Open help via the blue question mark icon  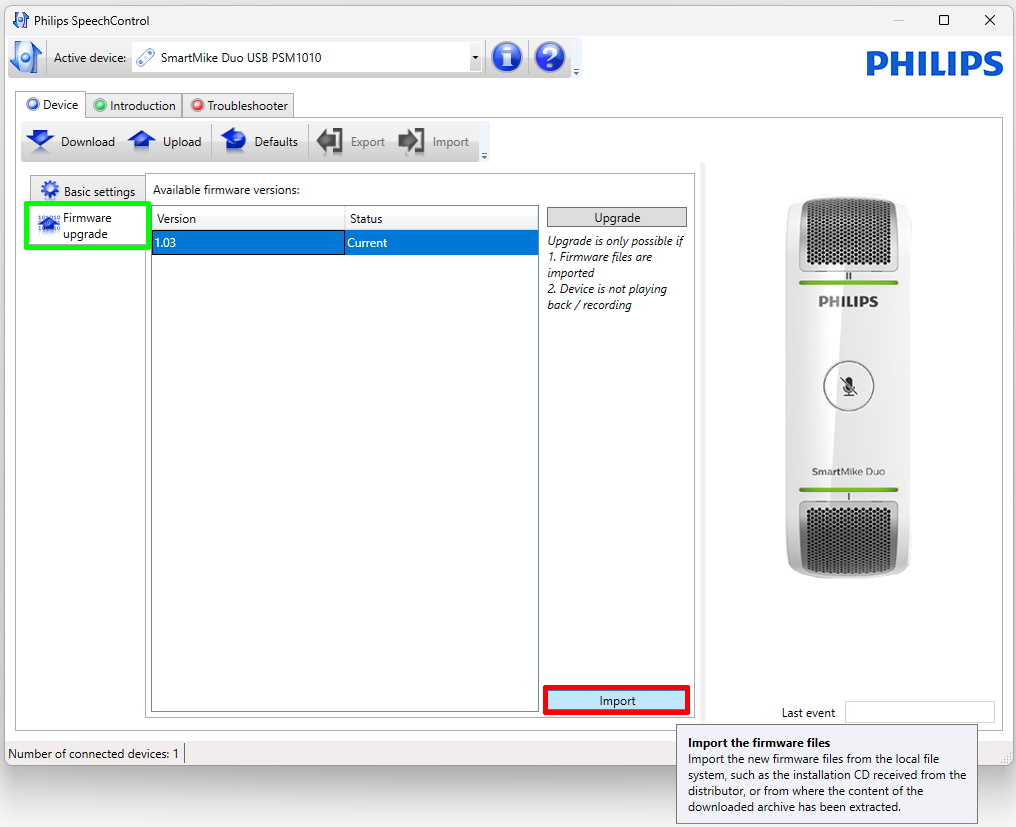tap(549, 57)
